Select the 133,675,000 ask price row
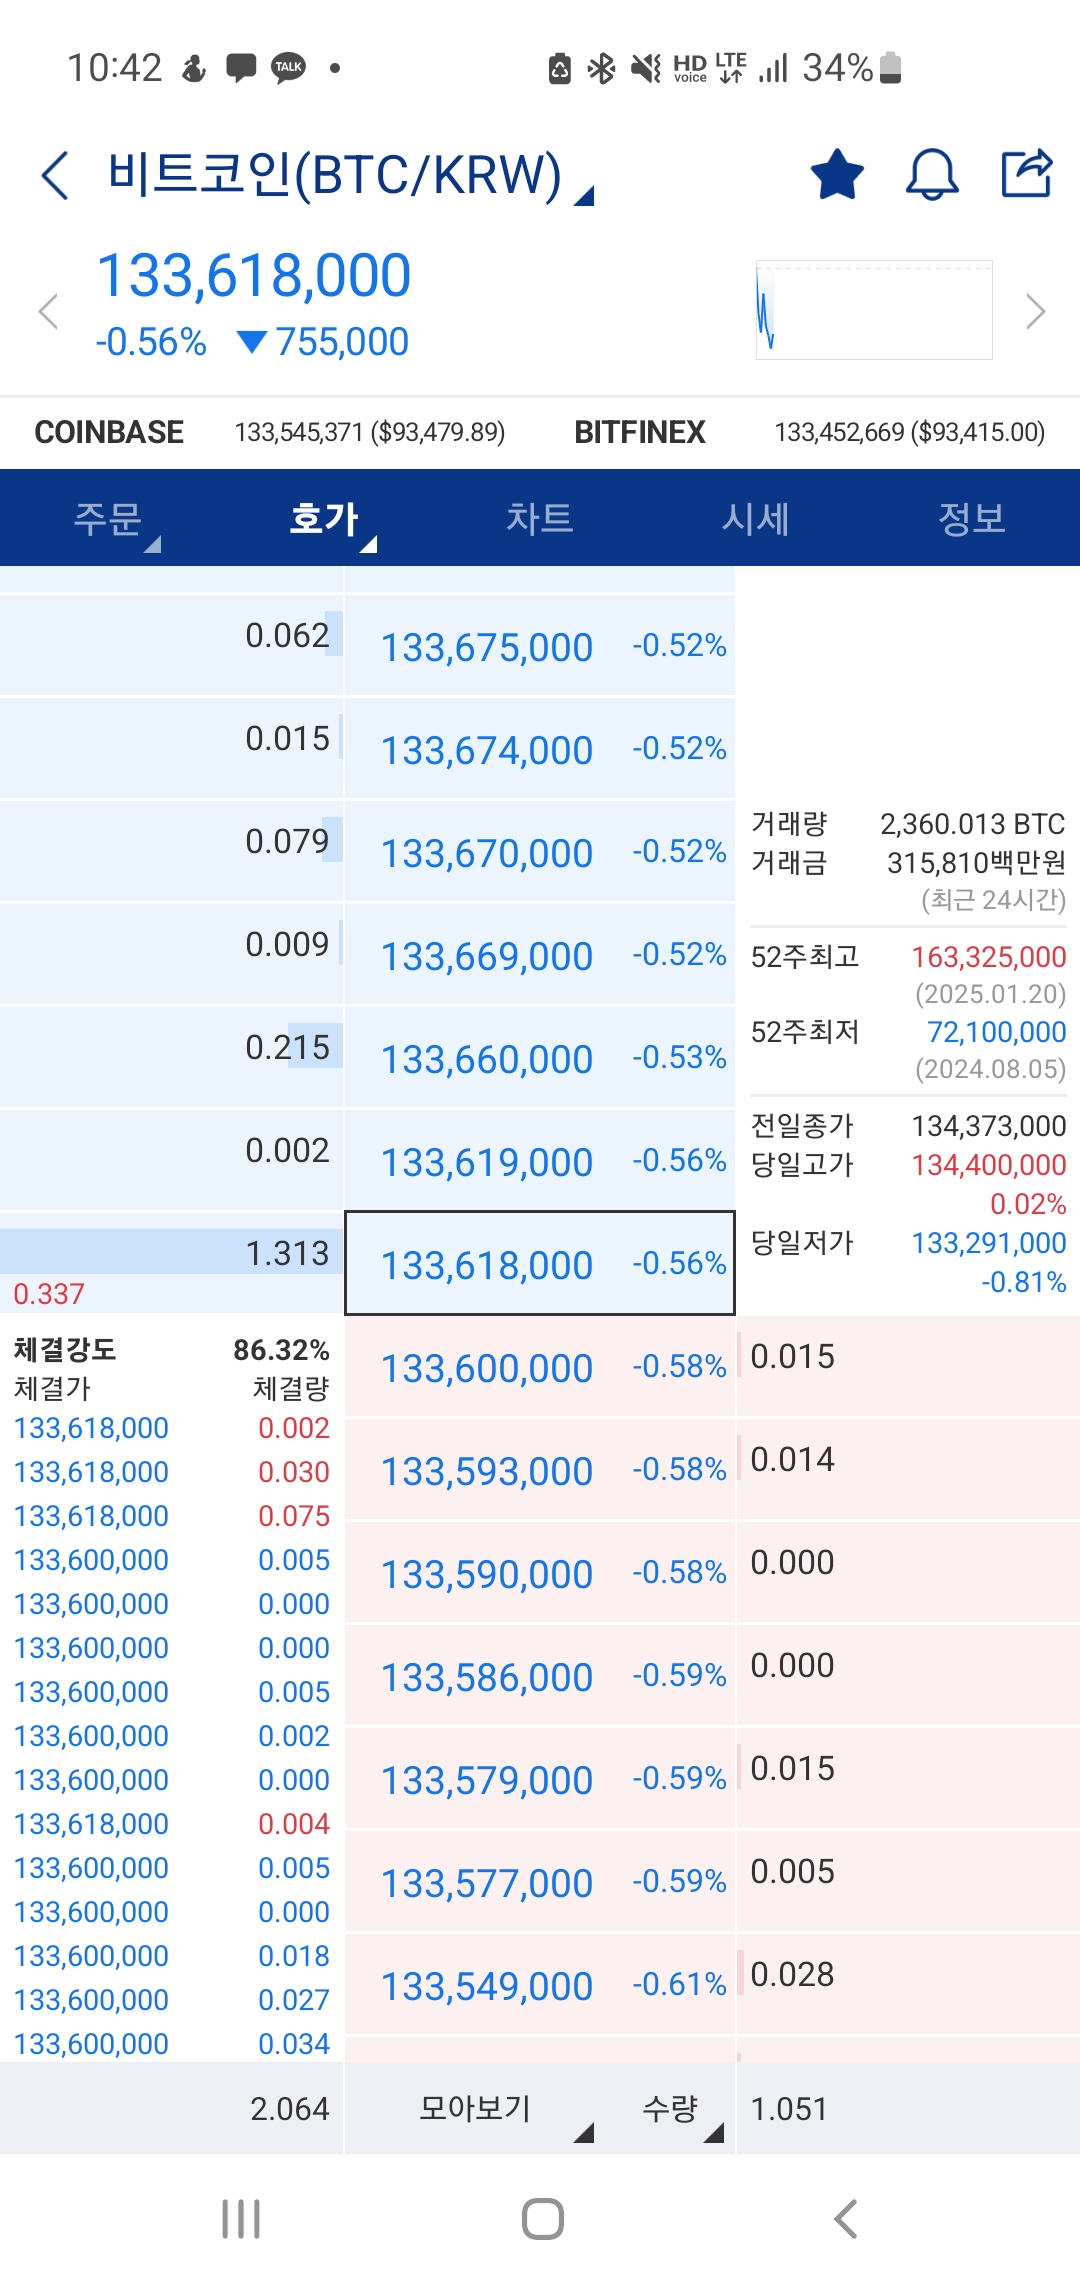 [x=539, y=647]
